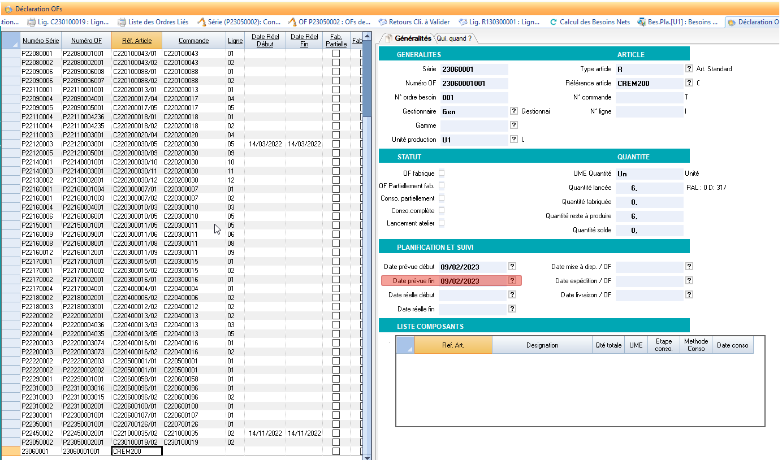Screen dimensions: 781x461
Task: Open date picker for Date livraison / OF
Action: coord(689,296)
